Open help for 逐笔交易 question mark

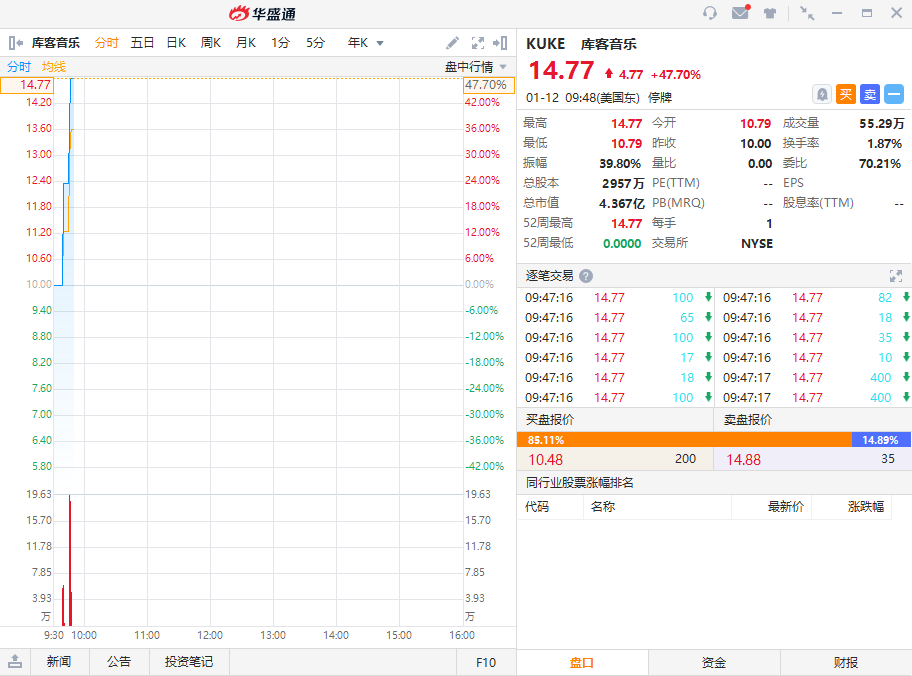click(586, 276)
